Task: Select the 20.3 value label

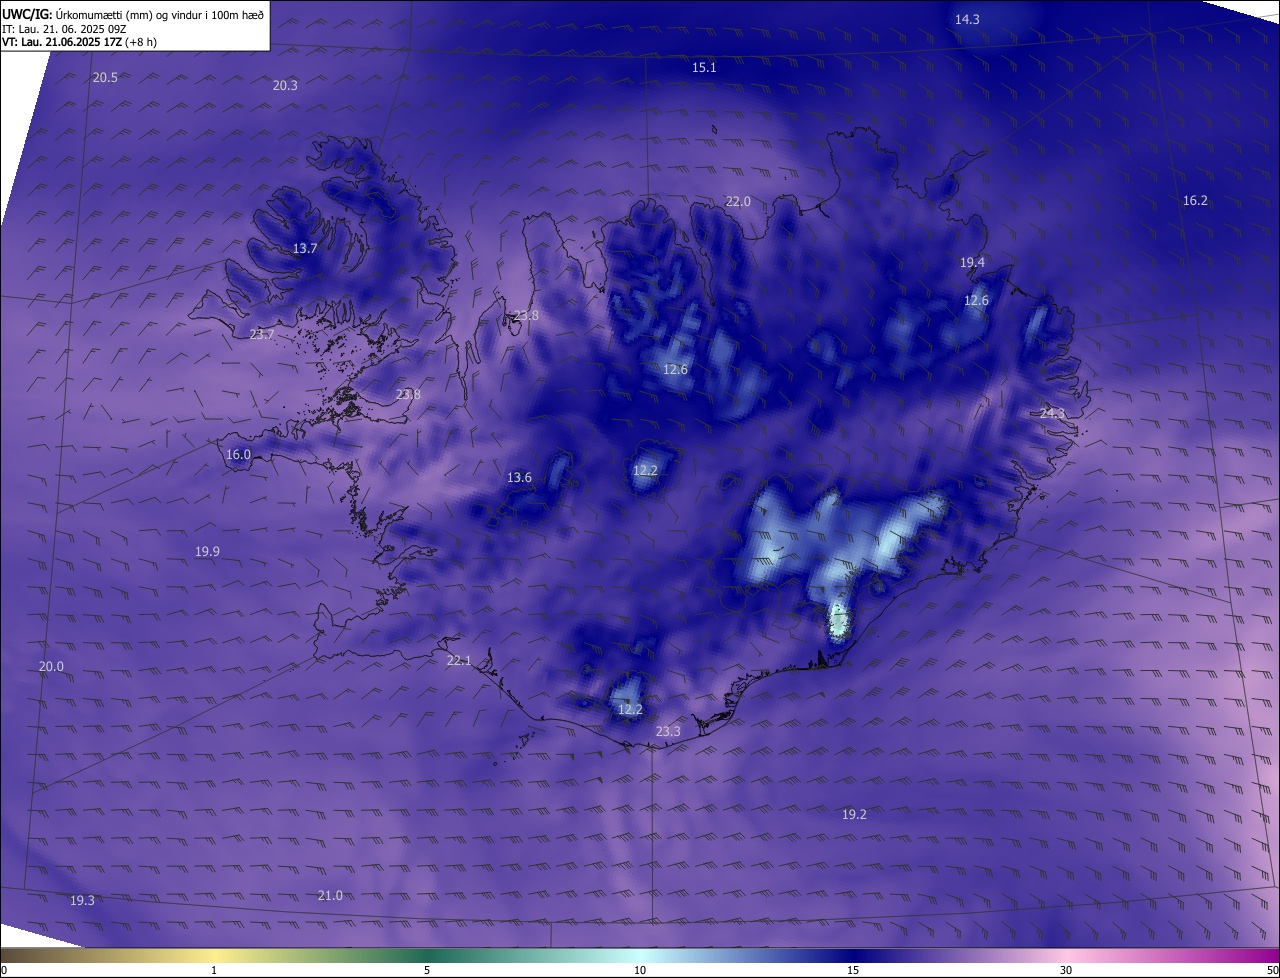Action: 285,85
